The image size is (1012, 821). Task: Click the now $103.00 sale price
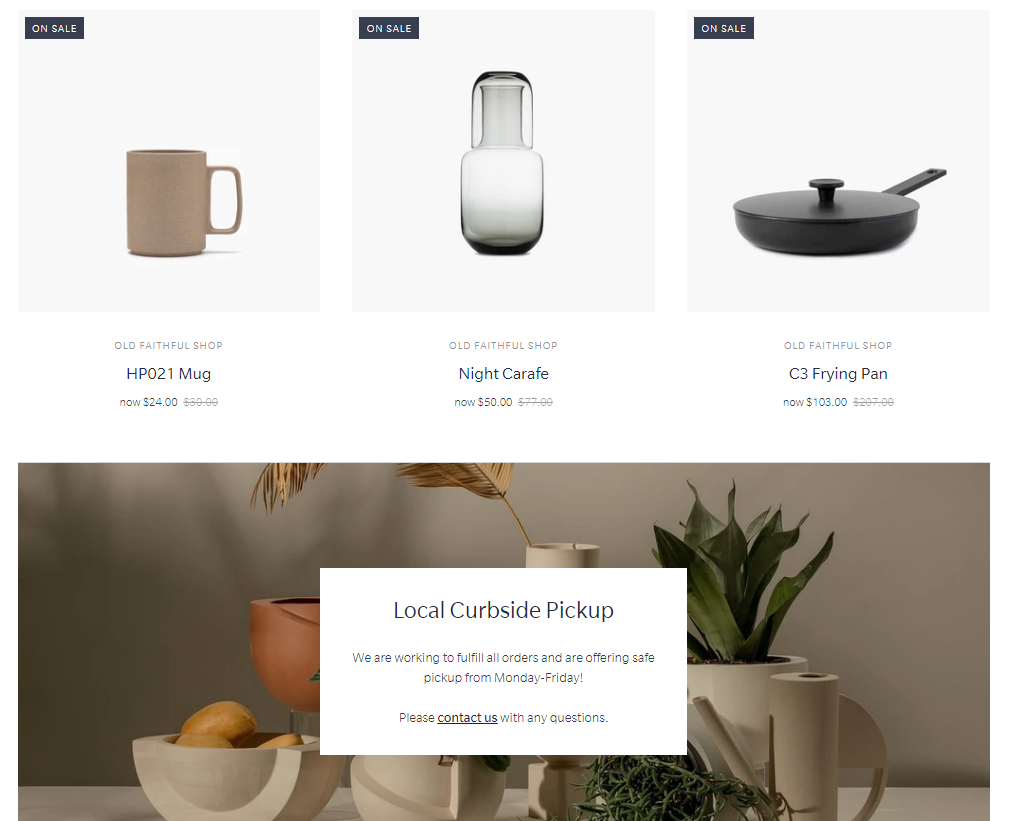coord(815,402)
